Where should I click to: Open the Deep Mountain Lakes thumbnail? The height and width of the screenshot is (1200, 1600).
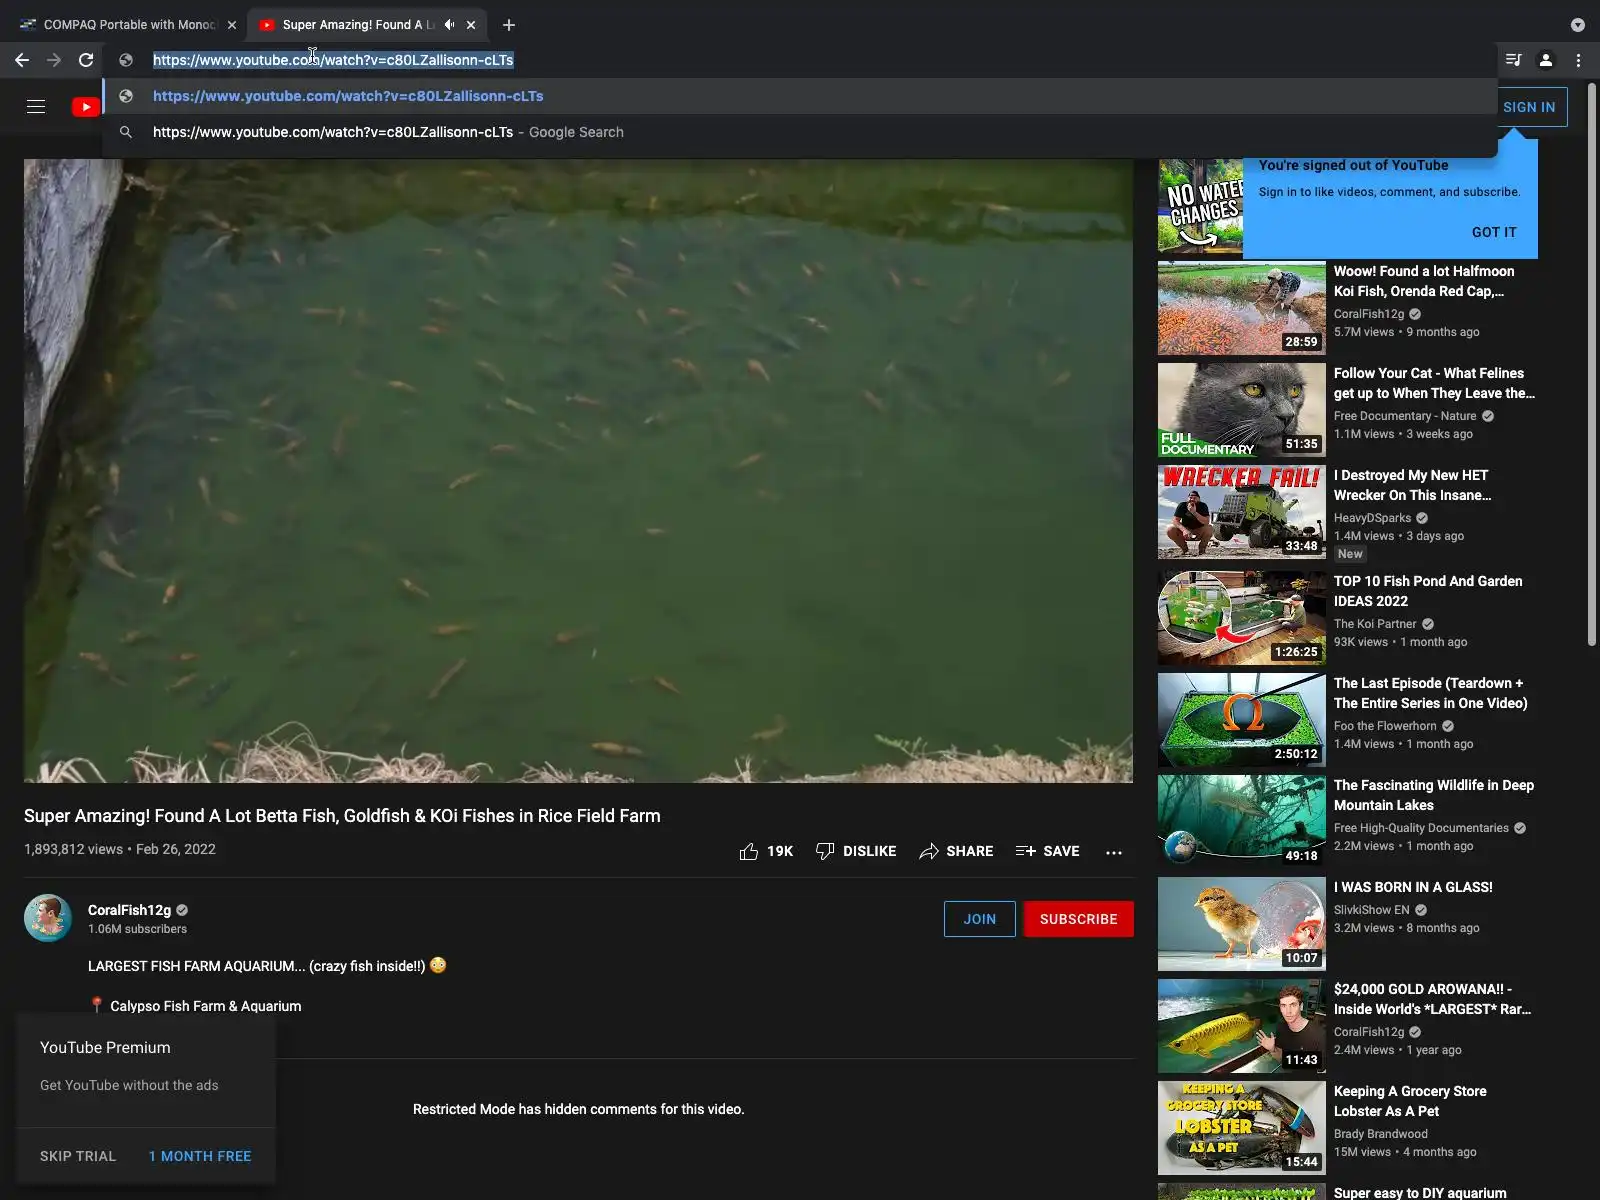click(1242, 822)
